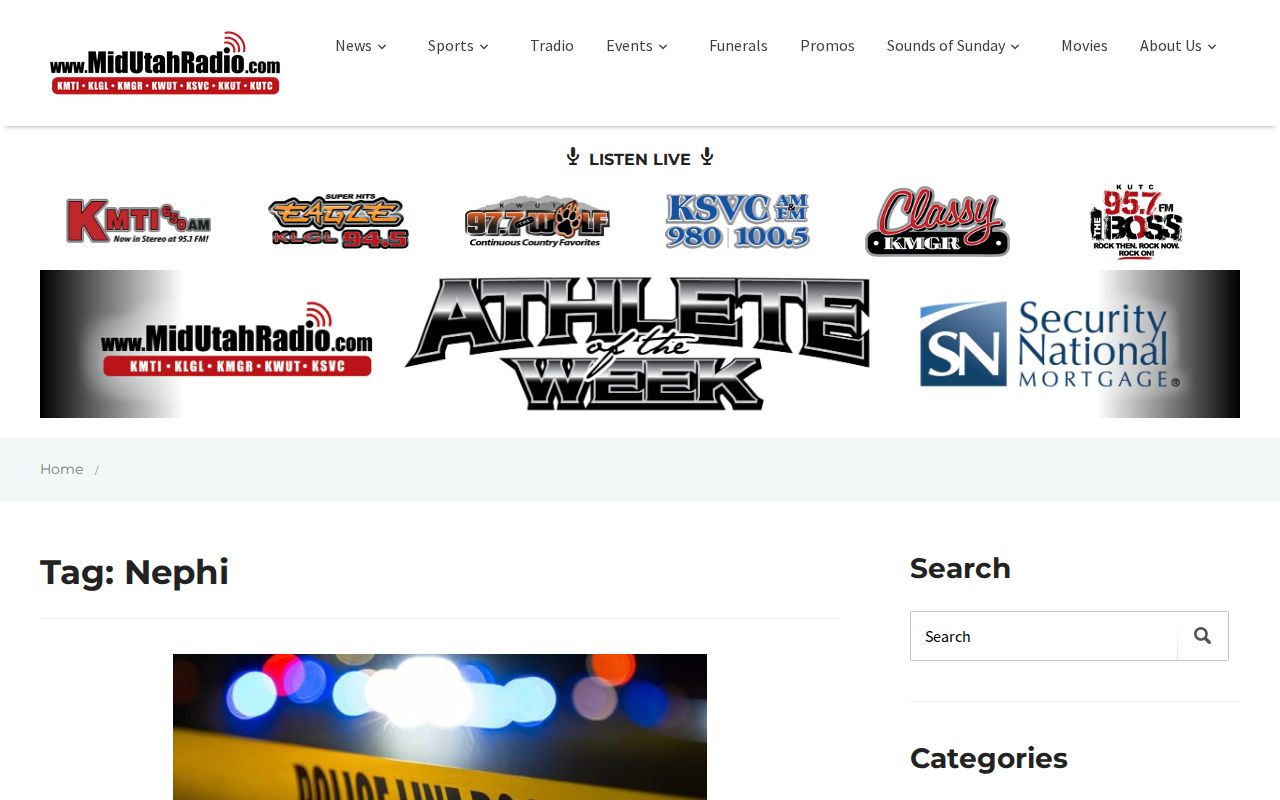The width and height of the screenshot is (1280, 800).
Task: Click inside the Search text field
Action: click(1044, 636)
